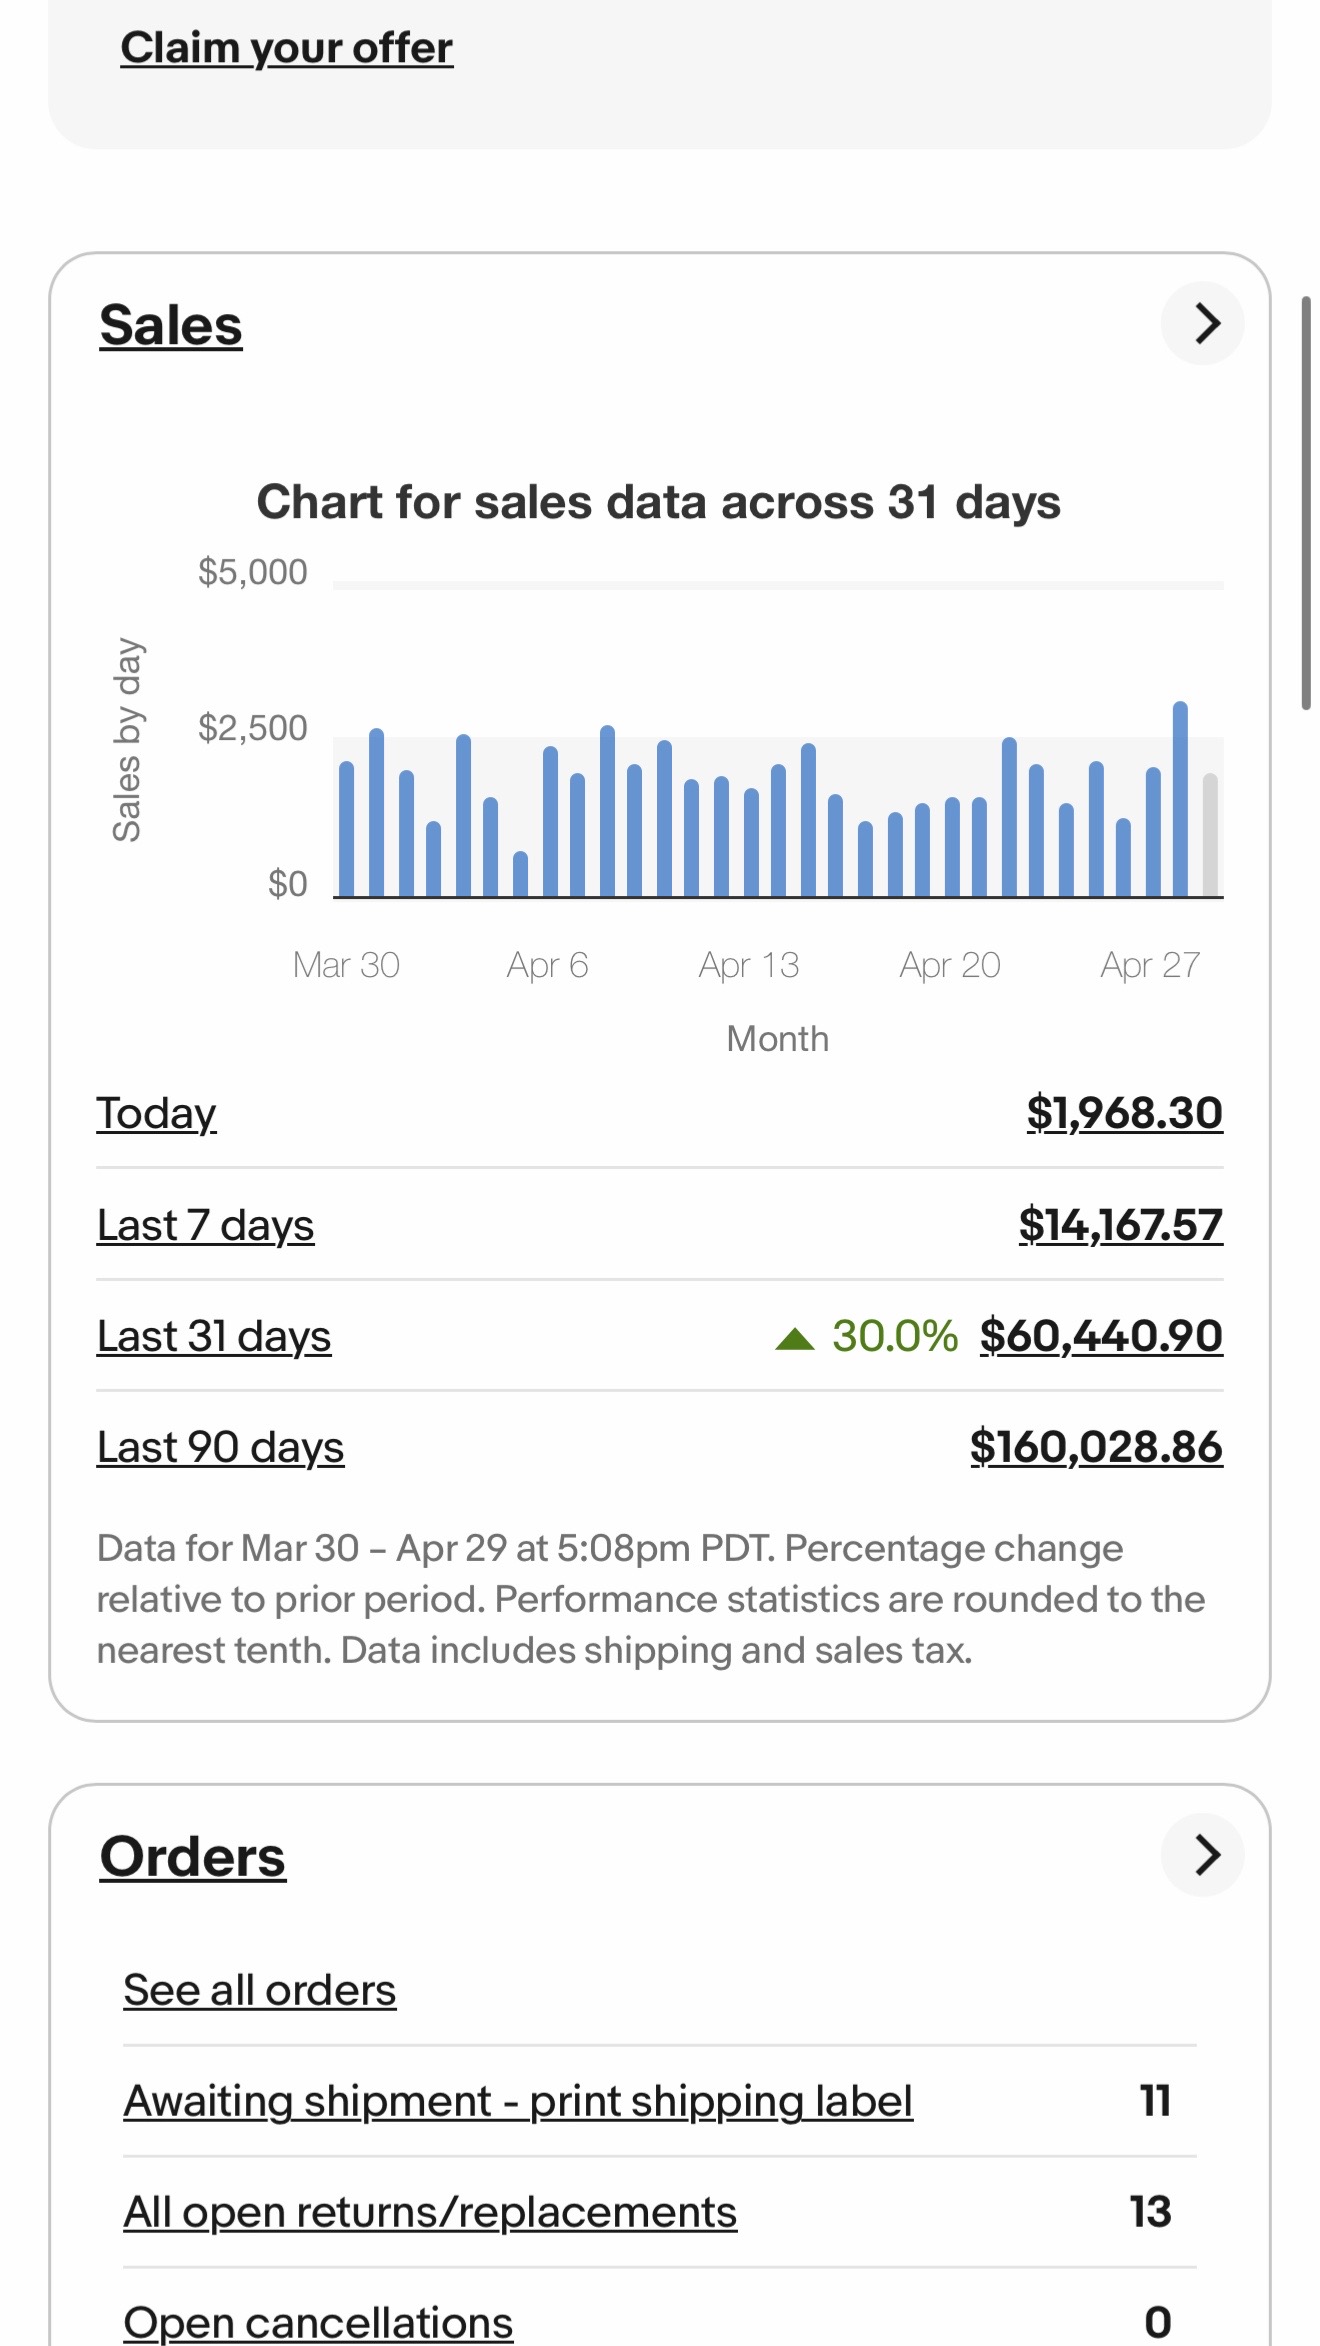This screenshot has width=1320, height=2346.
Task: Select See all orders link
Action: [260, 1990]
